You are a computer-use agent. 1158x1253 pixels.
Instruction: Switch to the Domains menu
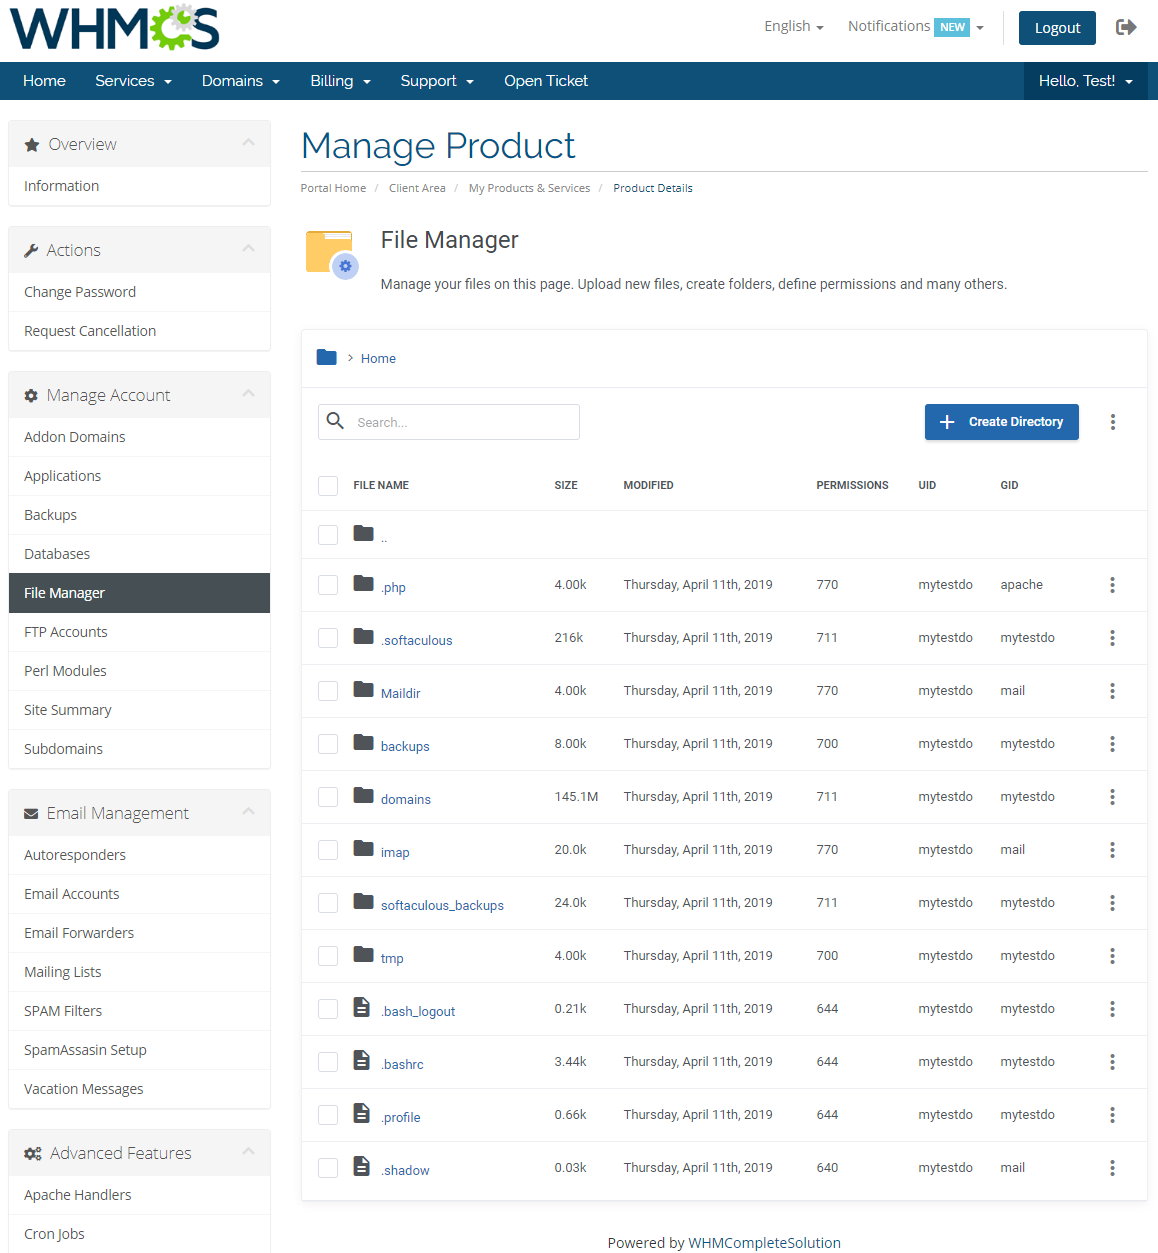240,81
